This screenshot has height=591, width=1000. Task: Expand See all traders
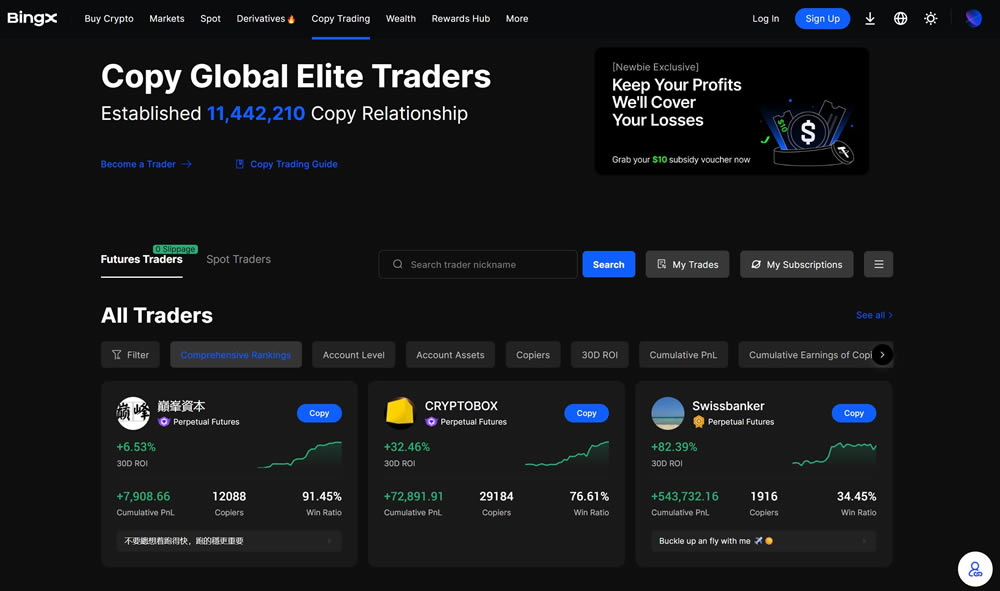coord(873,315)
